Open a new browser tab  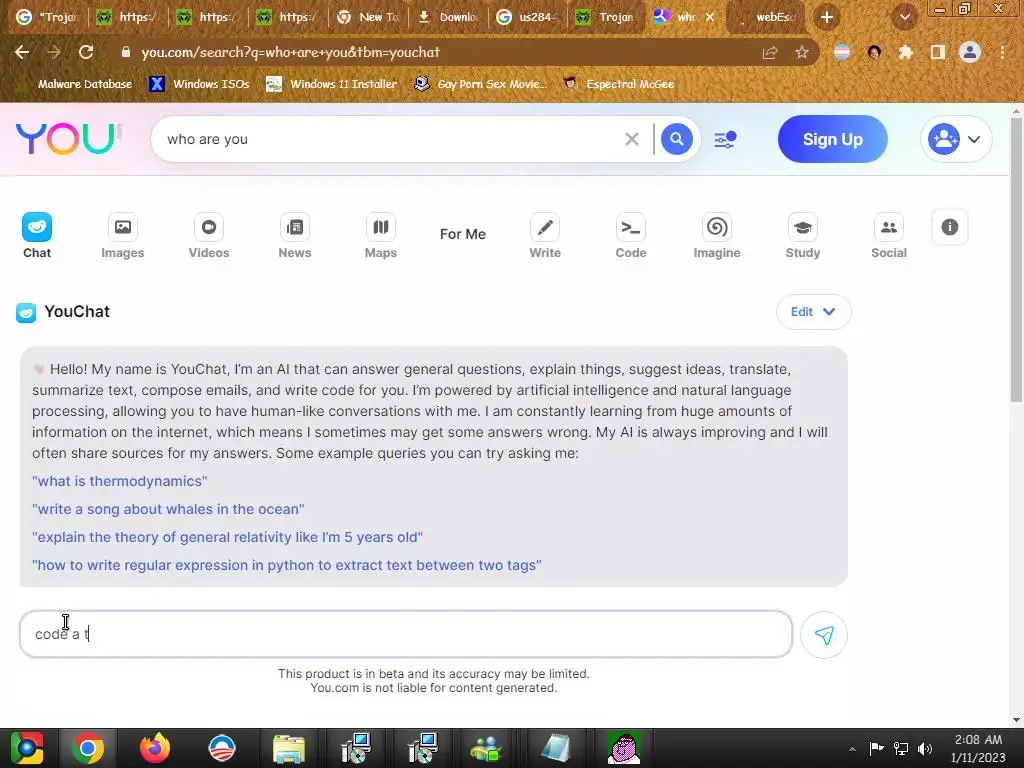click(827, 17)
